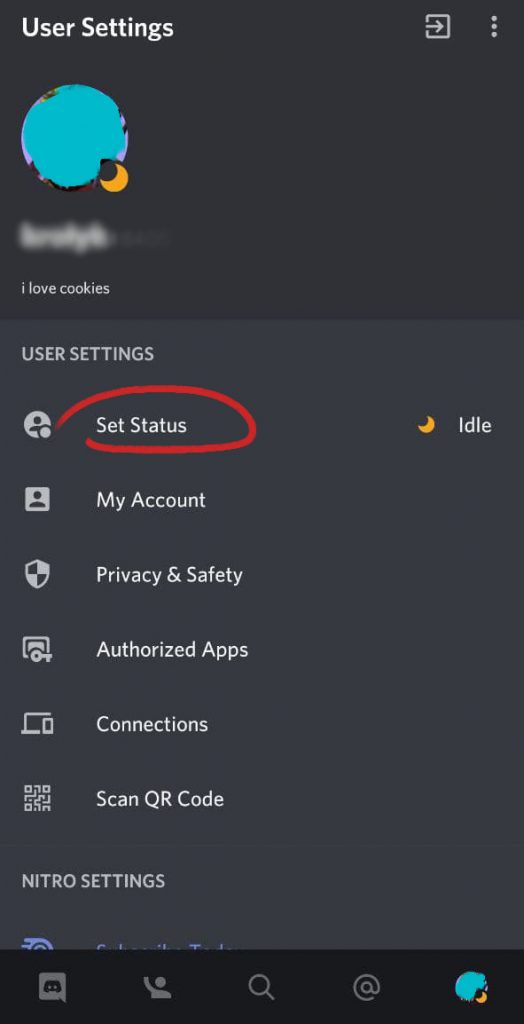Tap the Authorized Apps key icon
The height and width of the screenshot is (1024, 524).
[37, 649]
